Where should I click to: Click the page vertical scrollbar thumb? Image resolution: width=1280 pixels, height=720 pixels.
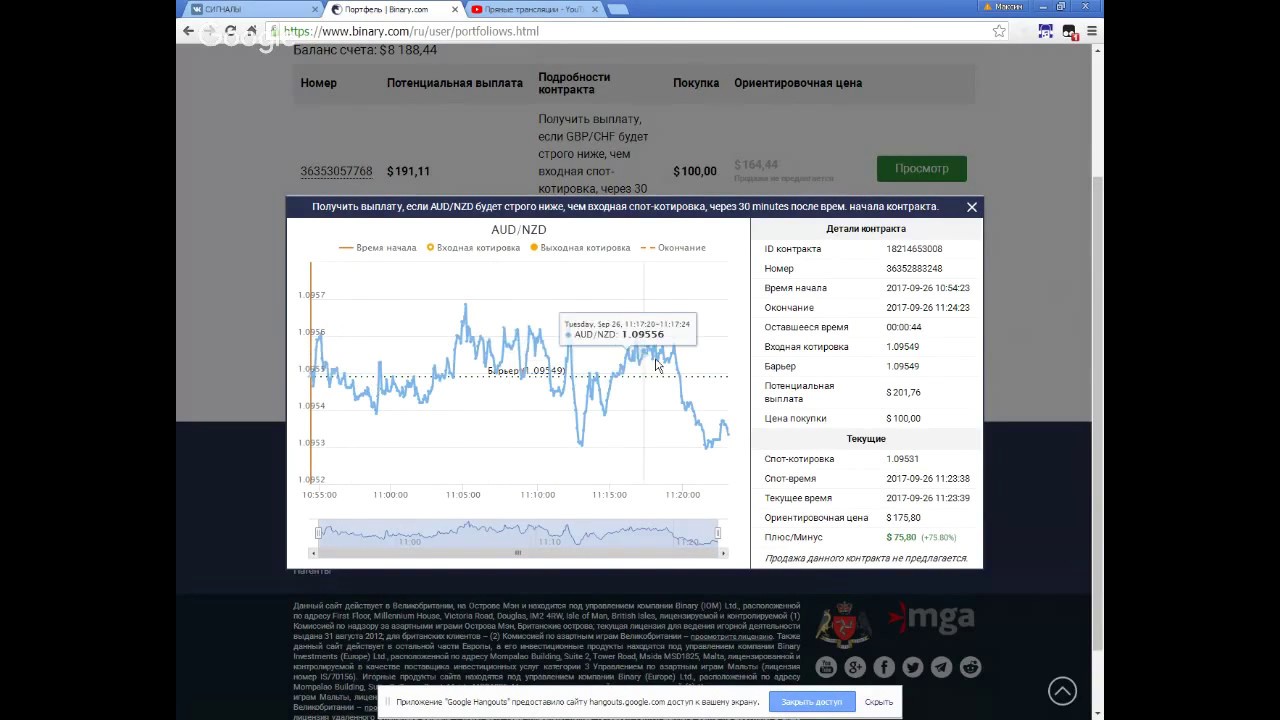1098,412
